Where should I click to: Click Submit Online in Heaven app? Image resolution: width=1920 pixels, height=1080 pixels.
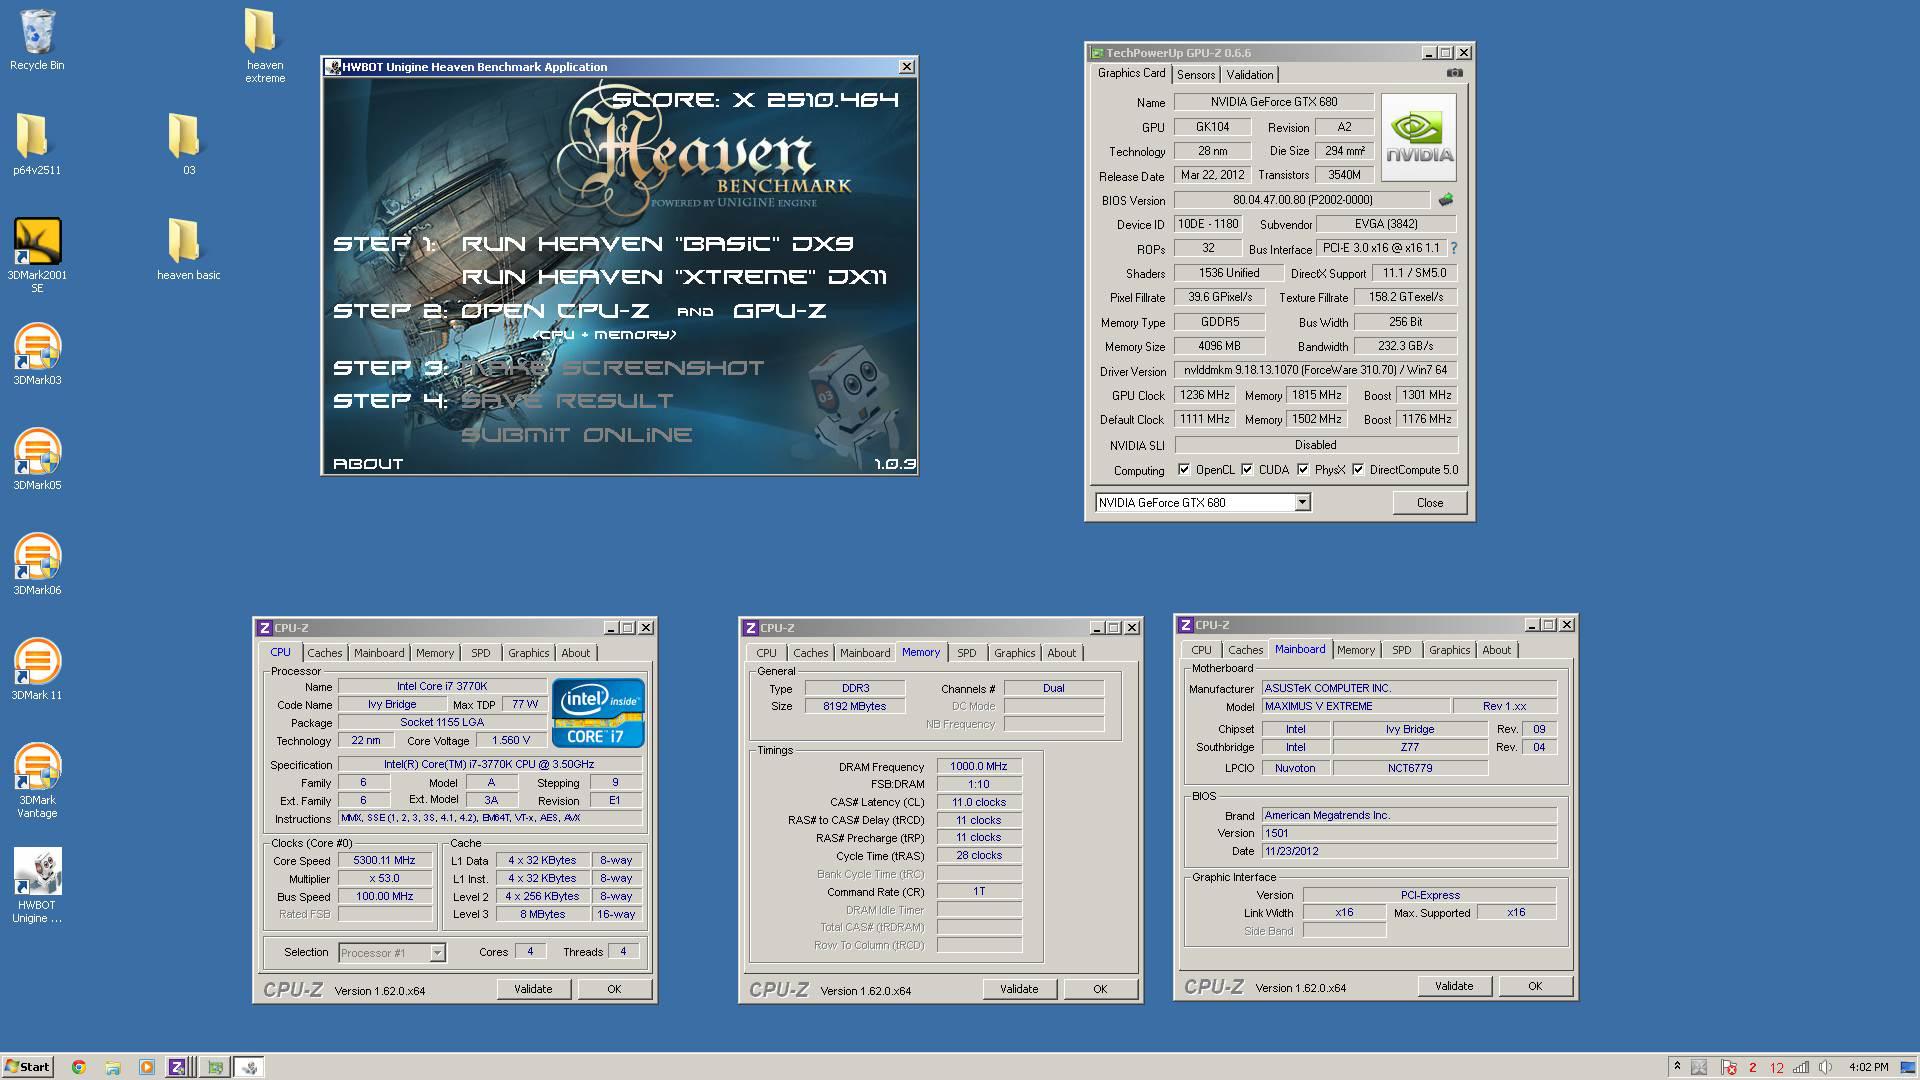[x=577, y=435]
